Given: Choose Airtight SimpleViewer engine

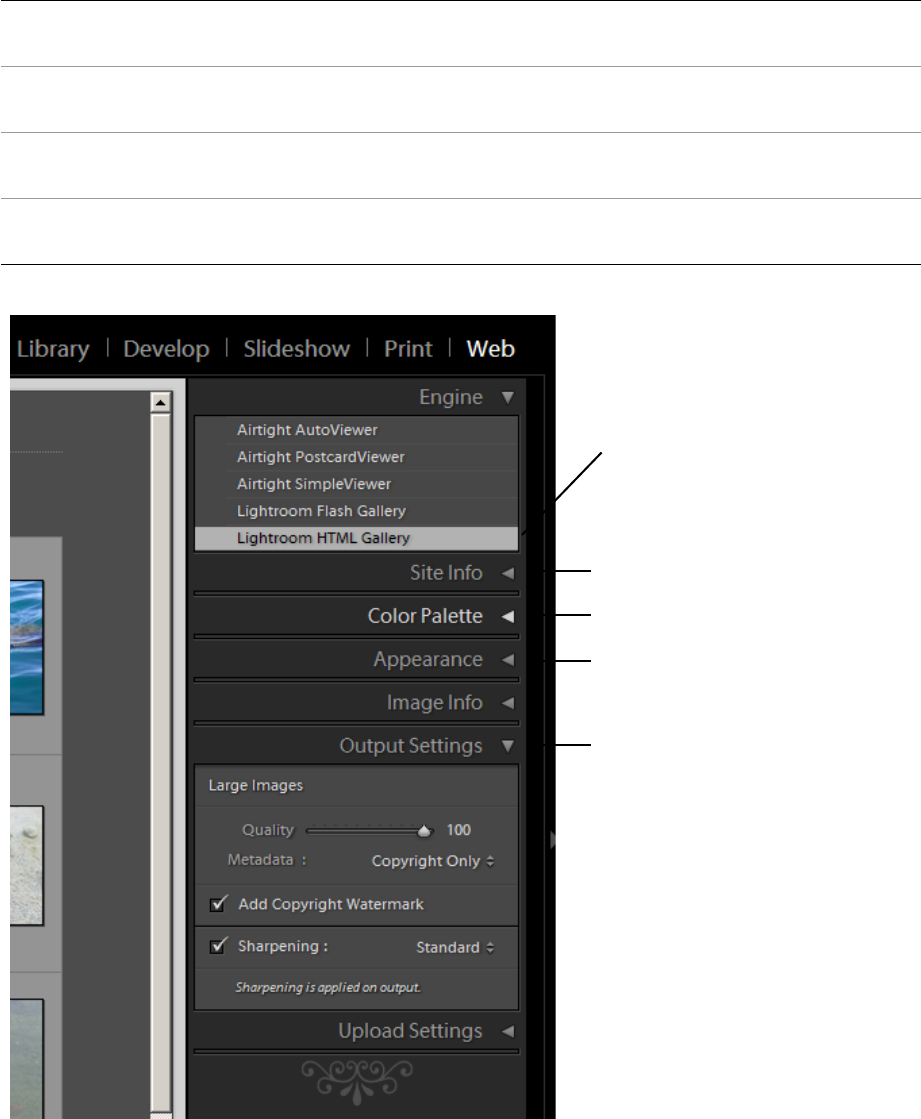Looking at the screenshot, I should (357, 485).
